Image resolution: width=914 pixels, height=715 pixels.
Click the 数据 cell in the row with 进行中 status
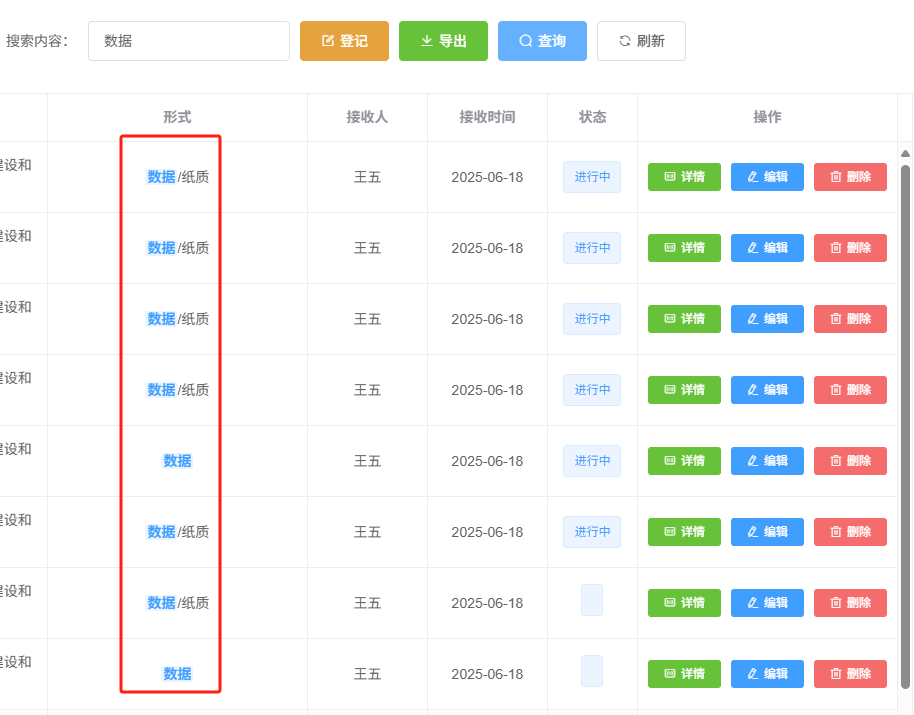[x=177, y=461]
